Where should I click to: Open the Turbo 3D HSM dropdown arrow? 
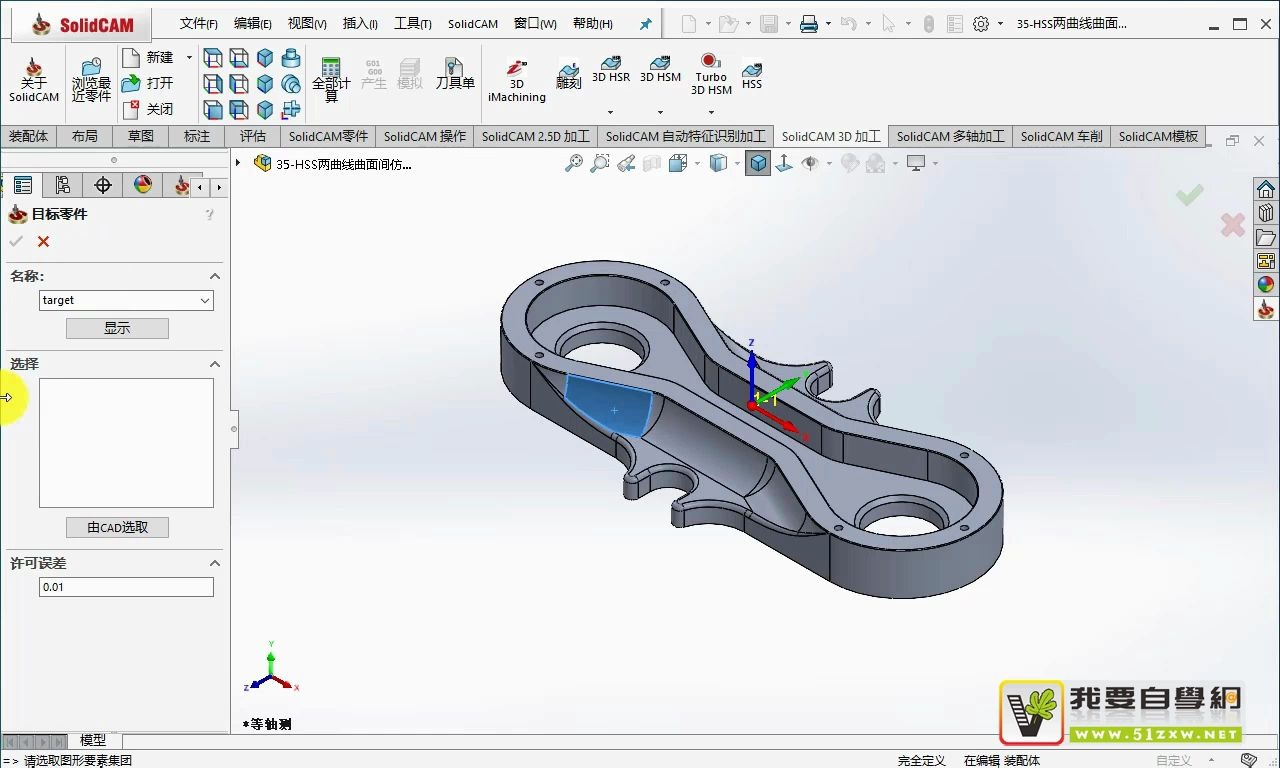tap(711, 112)
